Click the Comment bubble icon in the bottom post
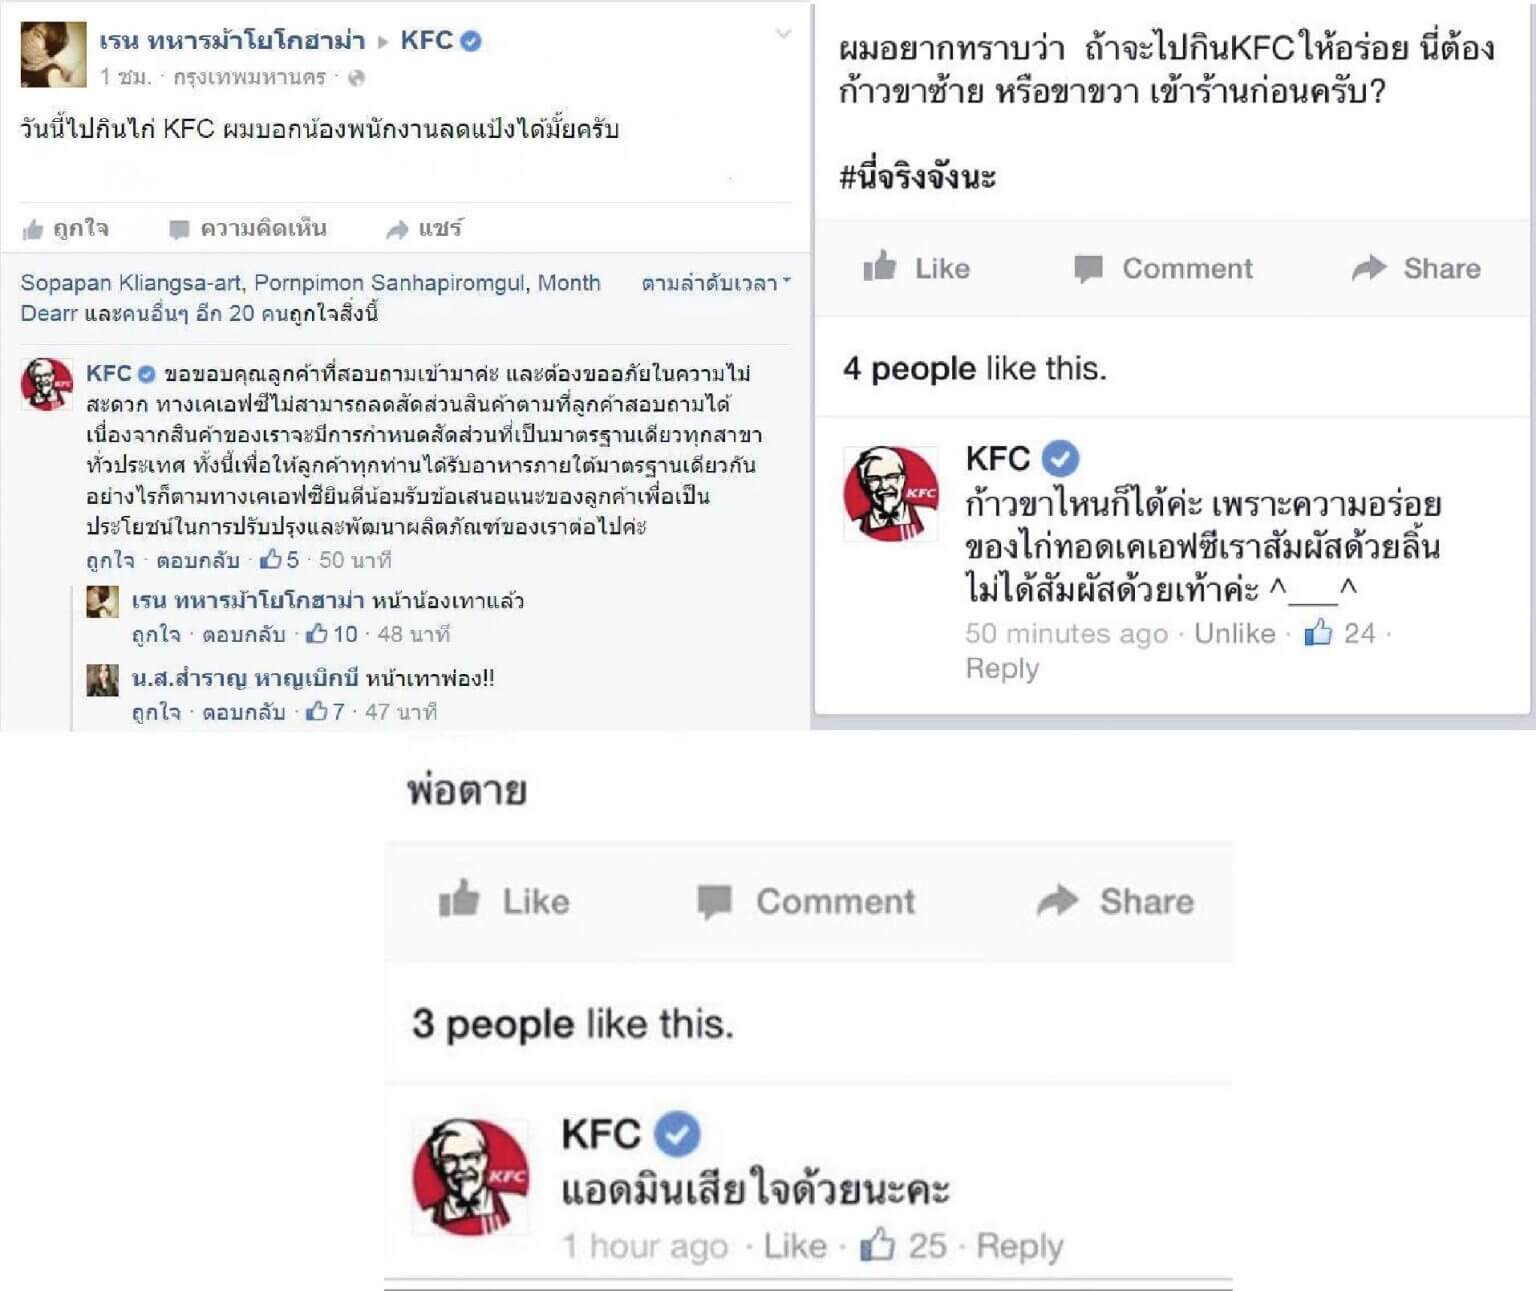This screenshot has width=1536, height=1291. (x=714, y=902)
